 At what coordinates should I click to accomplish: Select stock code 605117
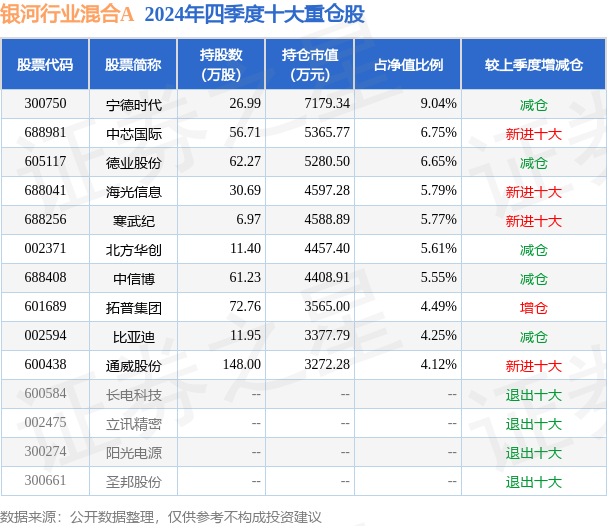coord(45,161)
